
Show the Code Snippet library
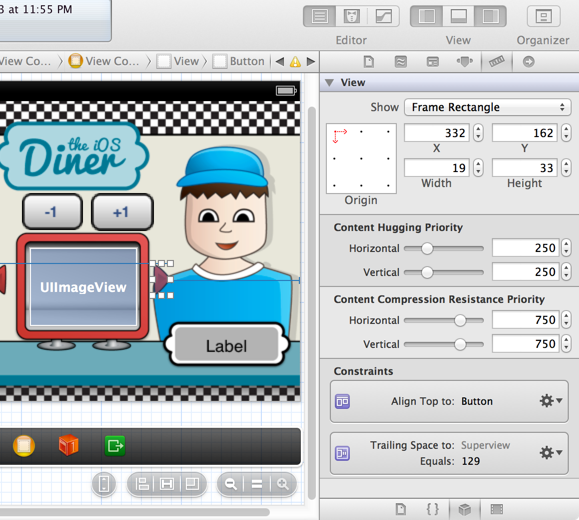[433, 510]
